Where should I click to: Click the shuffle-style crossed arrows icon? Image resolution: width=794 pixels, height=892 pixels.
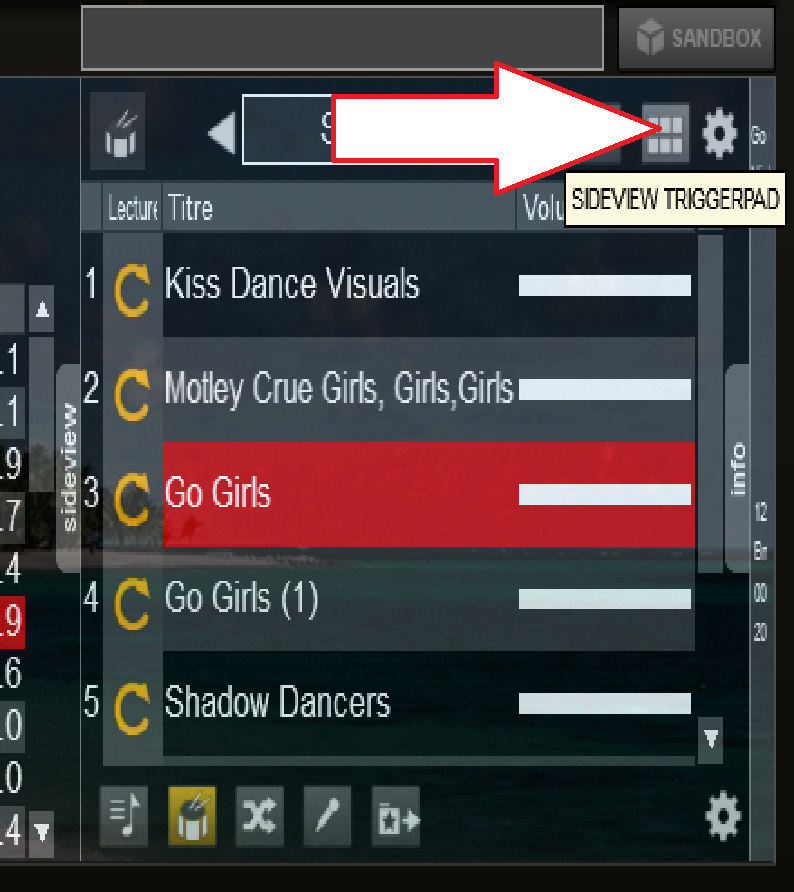(259, 816)
